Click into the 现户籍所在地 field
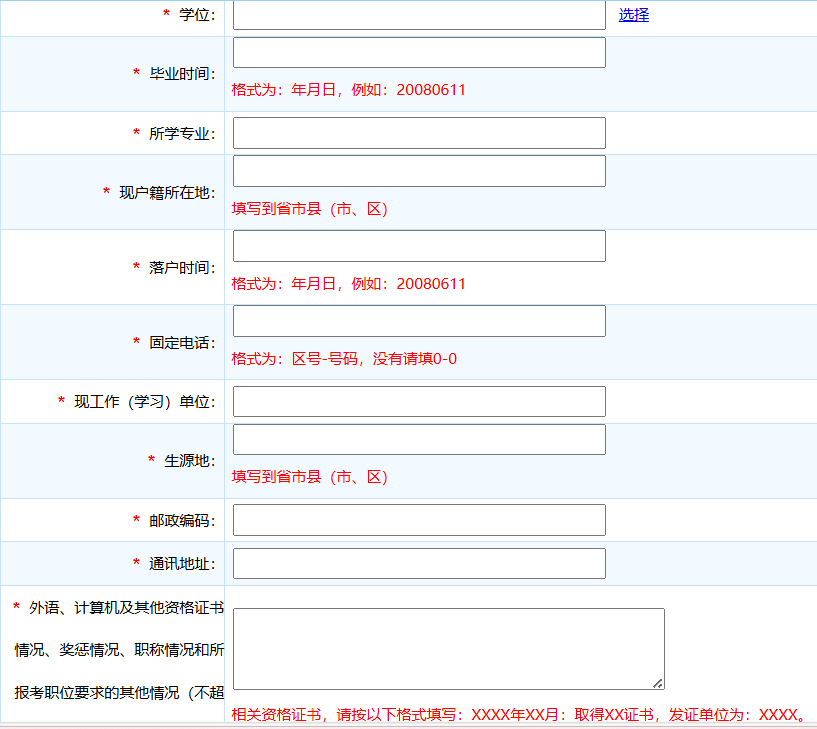 pos(419,171)
